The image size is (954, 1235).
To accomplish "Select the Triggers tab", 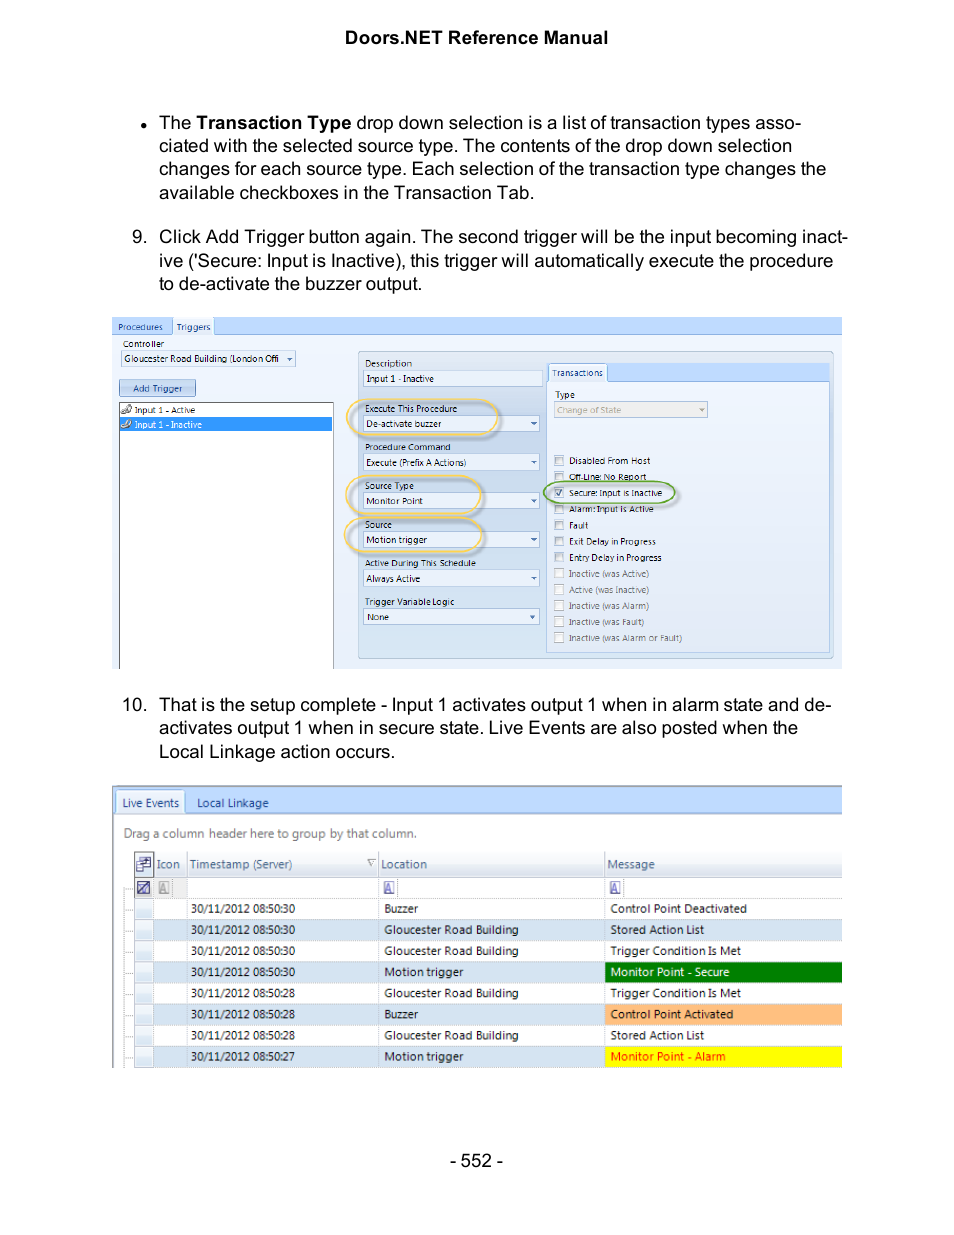I will click(x=193, y=327).
